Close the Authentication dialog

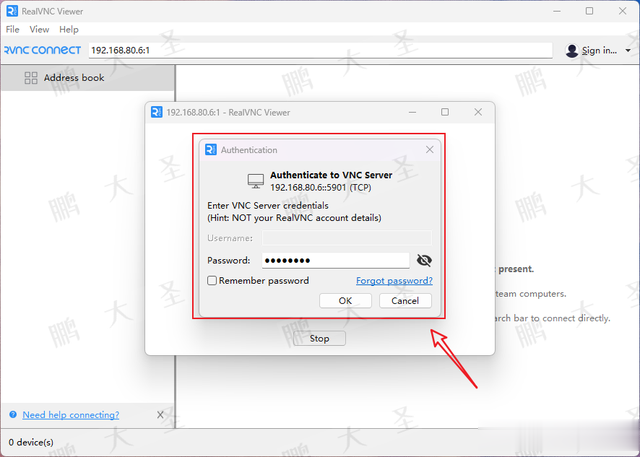pyautogui.click(x=429, y=150)
